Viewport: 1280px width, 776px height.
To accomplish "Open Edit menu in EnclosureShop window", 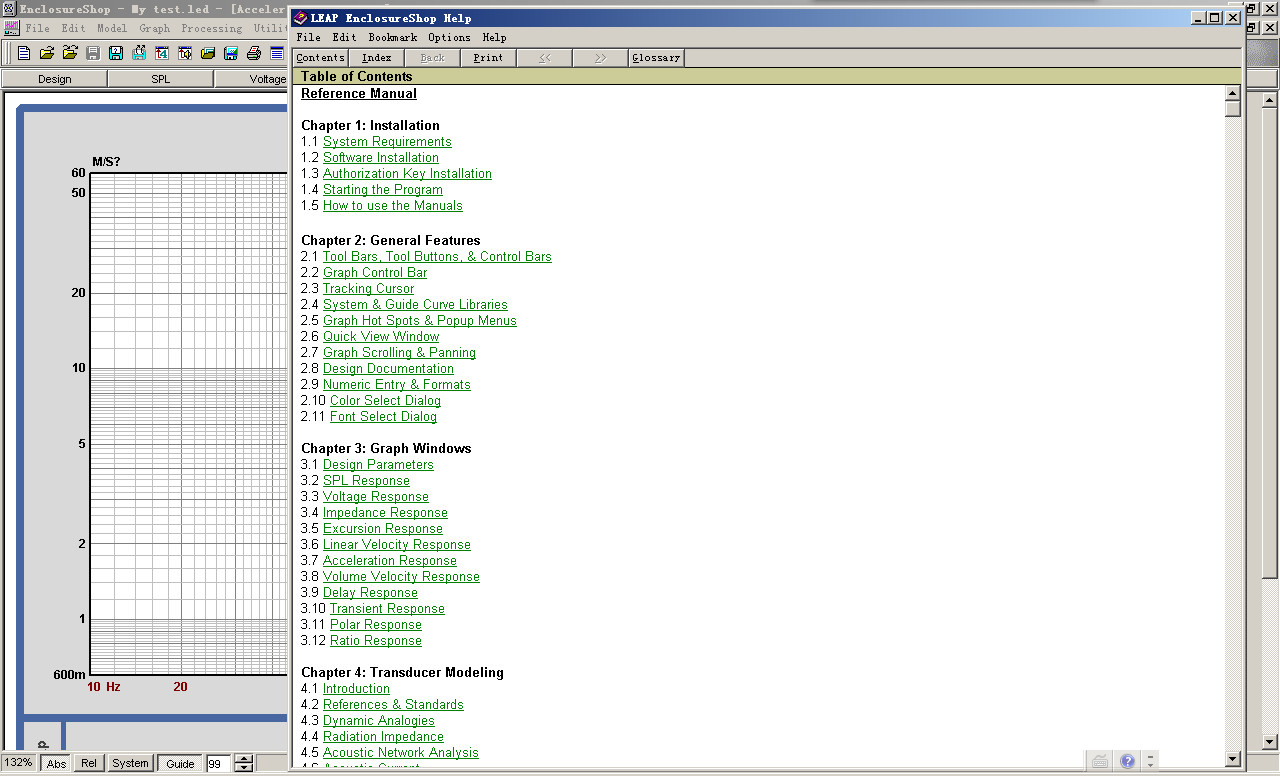I will tap(73, 28).
